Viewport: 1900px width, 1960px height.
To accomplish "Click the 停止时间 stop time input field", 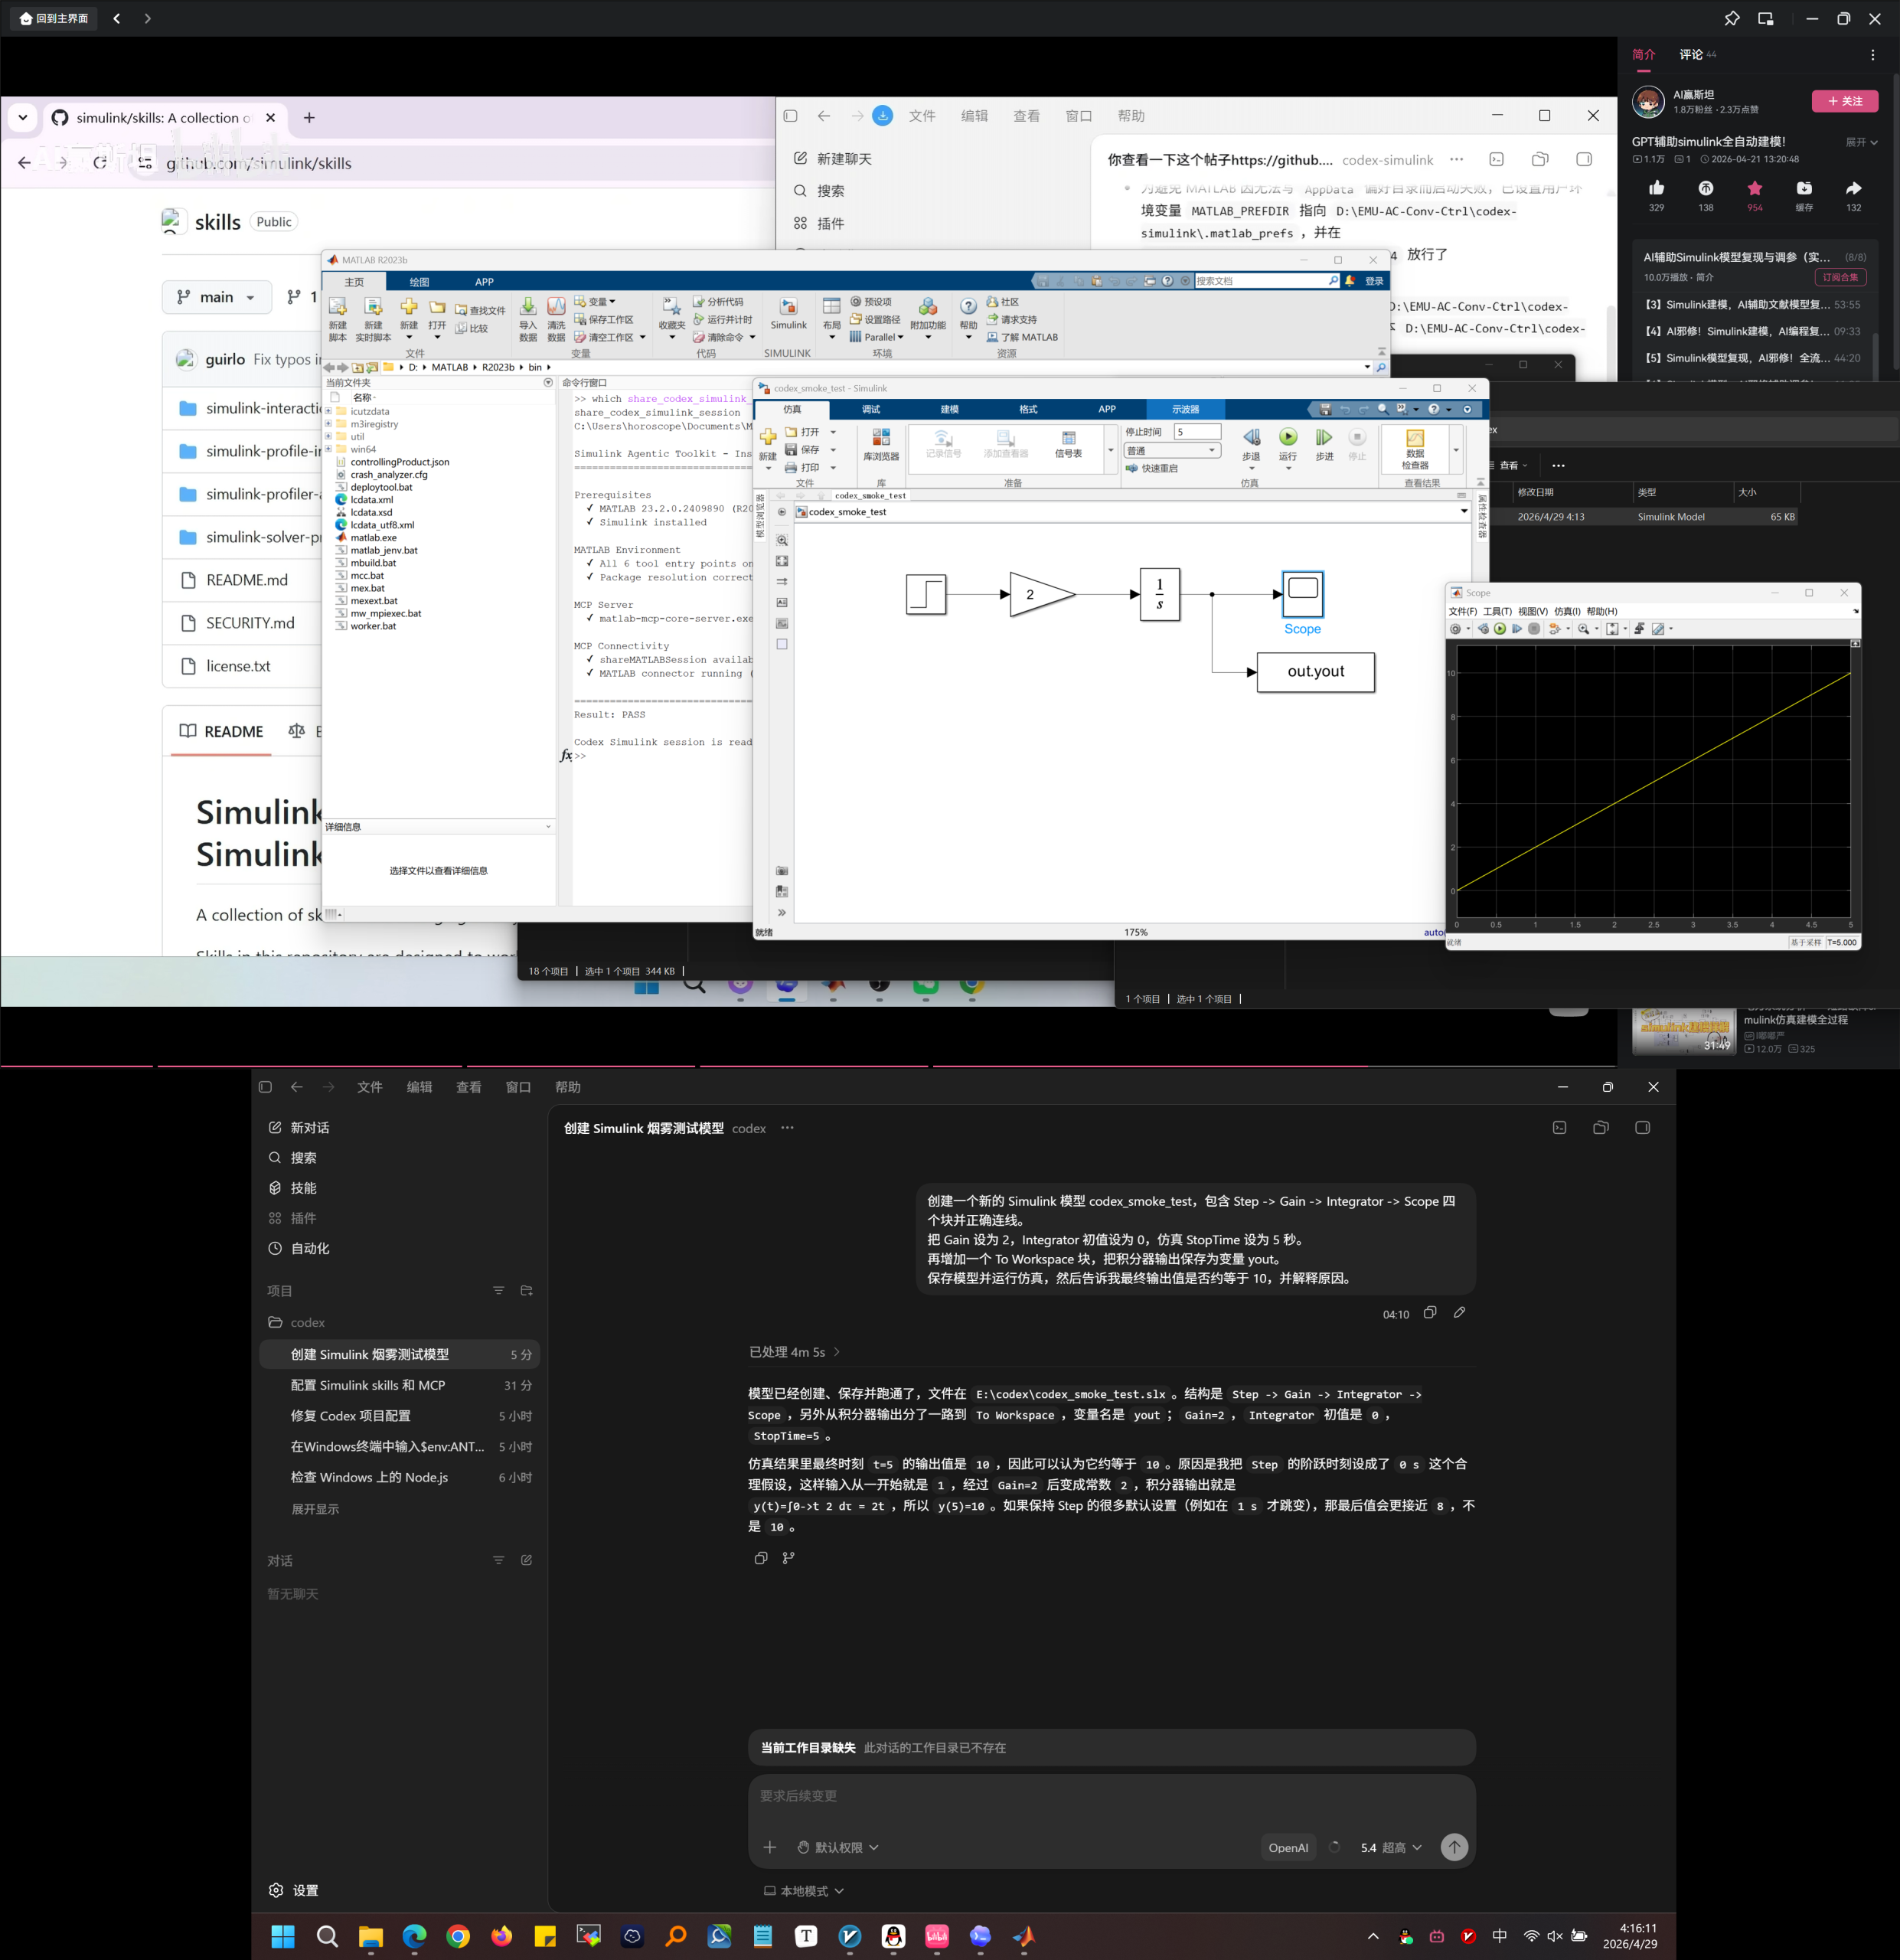I will (1196, 432).
